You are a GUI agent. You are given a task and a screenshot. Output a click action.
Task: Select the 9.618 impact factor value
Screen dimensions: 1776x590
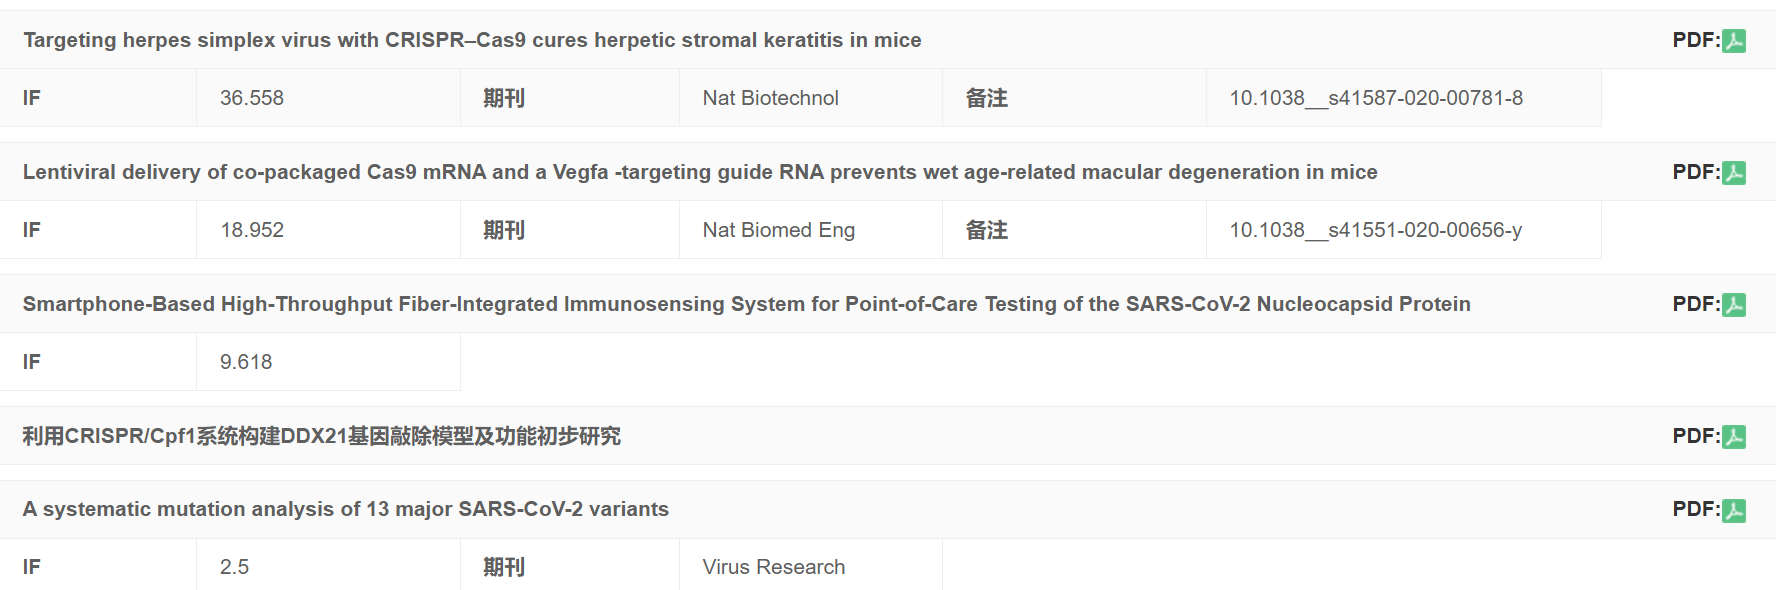(246, 361)
